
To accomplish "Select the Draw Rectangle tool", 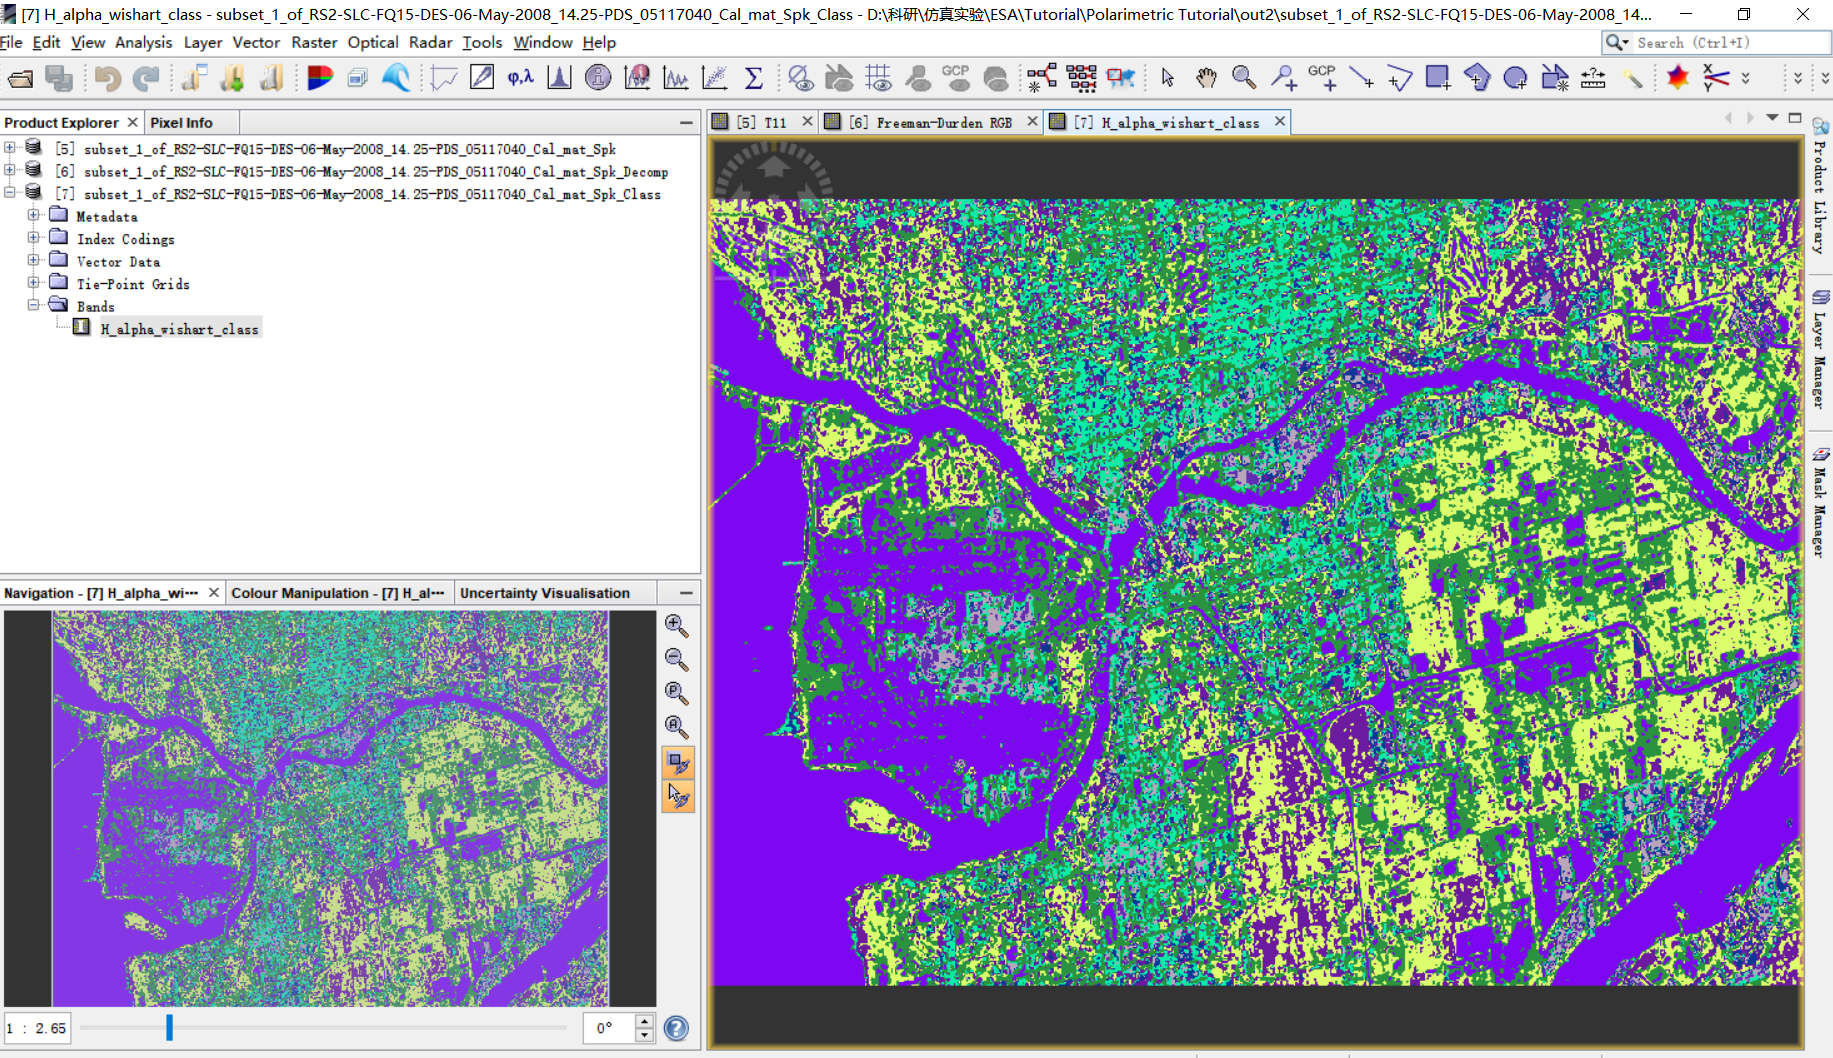I will click(1438, 78).
